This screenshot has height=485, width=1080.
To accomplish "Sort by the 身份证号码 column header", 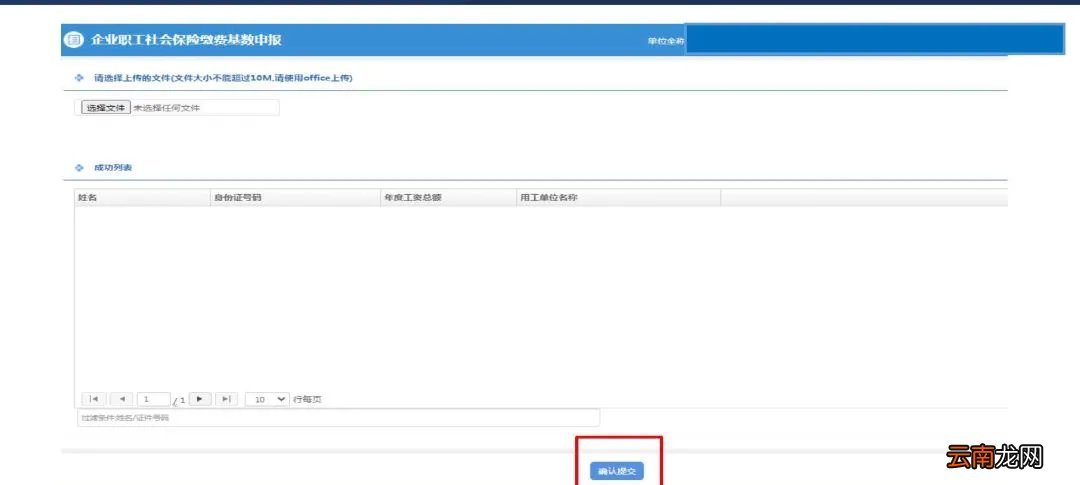I will click(237, 198).
